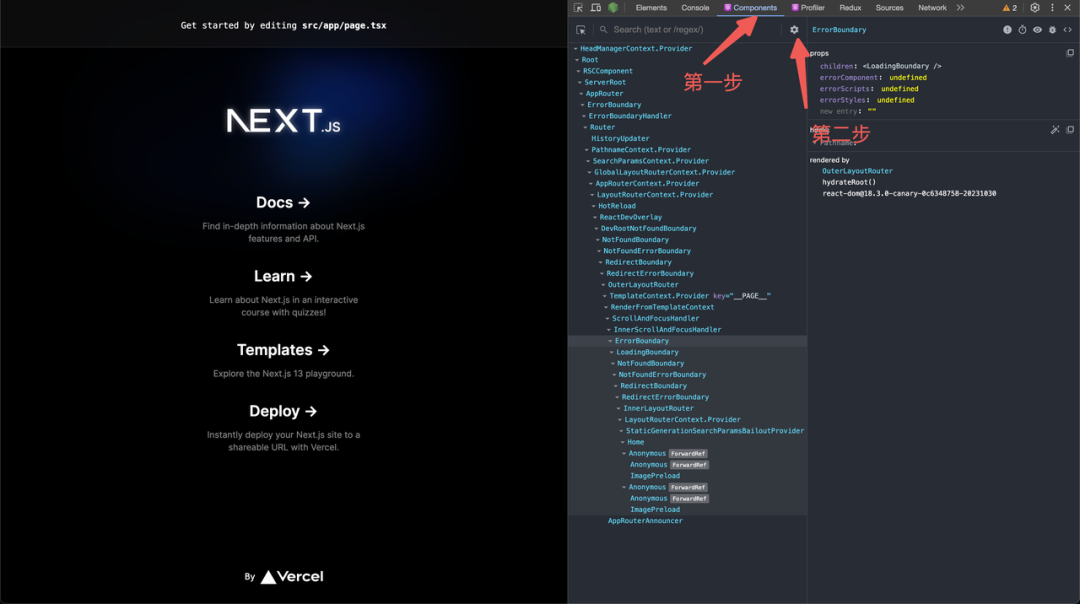This screenshot has width=1080, height=604.
Task: Select the ServerRoot tree row
Action: [x=687, y=83]
